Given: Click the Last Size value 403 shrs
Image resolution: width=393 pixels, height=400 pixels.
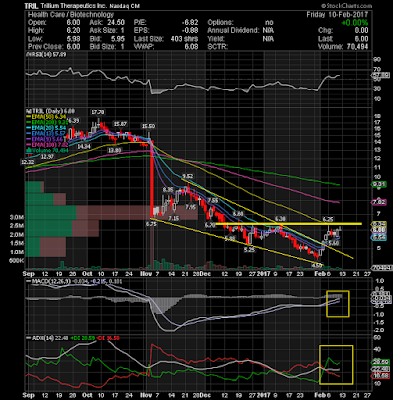Looking at the screenshot, I should (184, 39).
